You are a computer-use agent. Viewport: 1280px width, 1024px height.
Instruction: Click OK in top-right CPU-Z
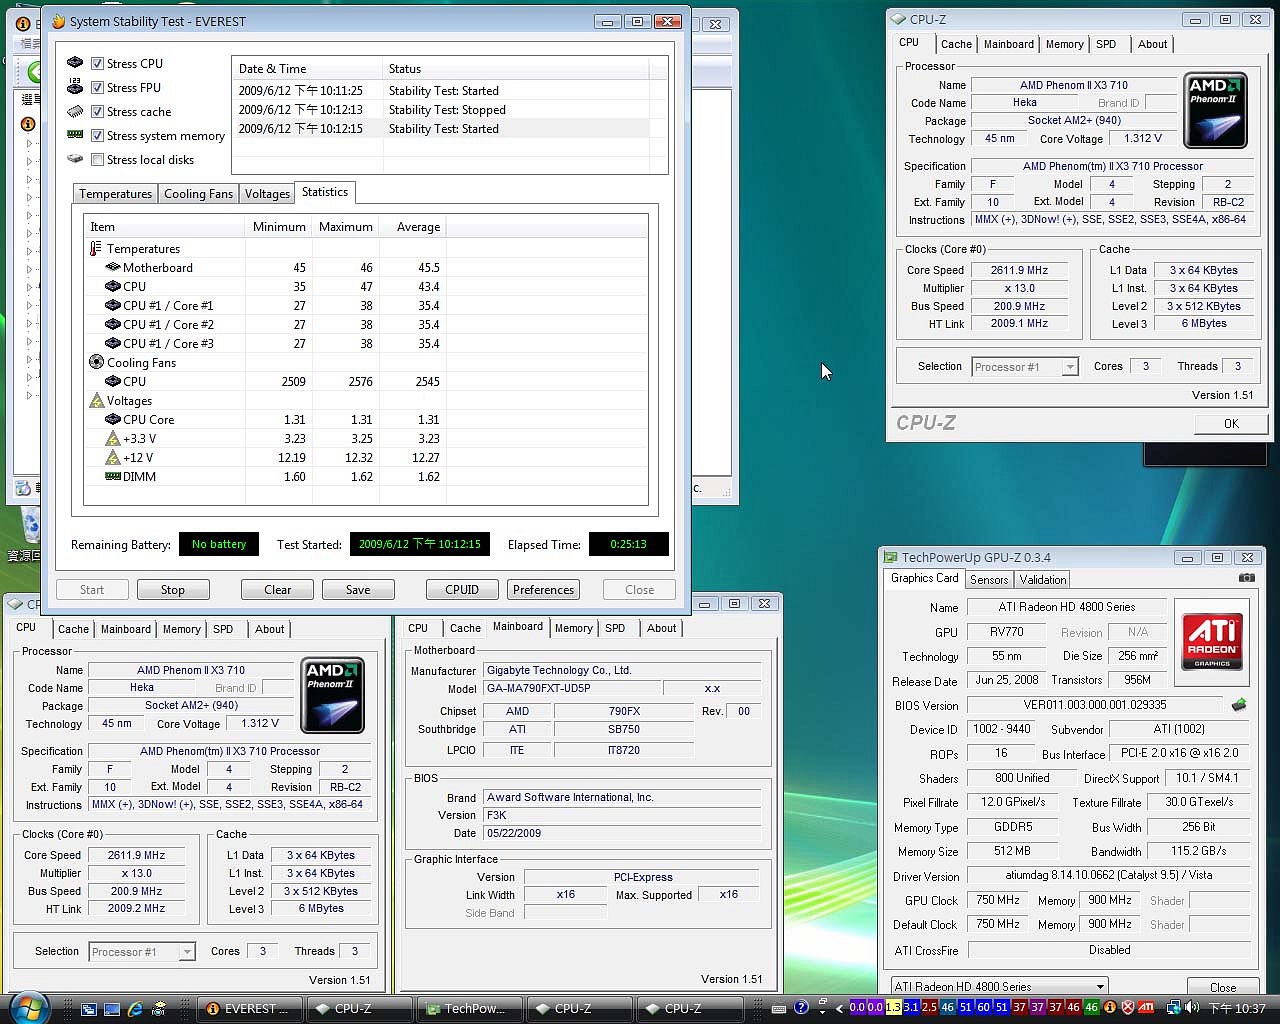pyautogui.click(x=1231, y=424)
